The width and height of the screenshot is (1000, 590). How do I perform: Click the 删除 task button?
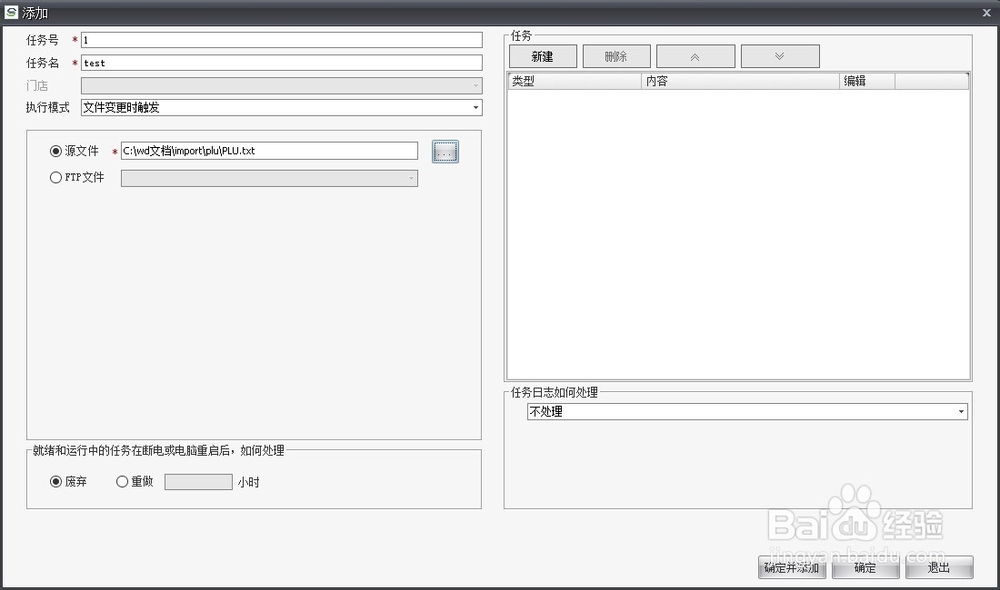616,56
